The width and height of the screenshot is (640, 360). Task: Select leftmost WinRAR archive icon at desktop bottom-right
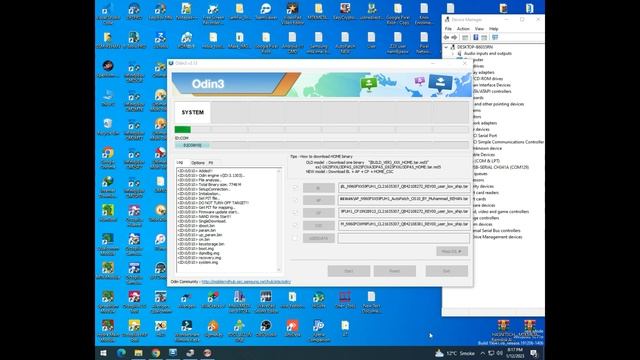point(503,329)
